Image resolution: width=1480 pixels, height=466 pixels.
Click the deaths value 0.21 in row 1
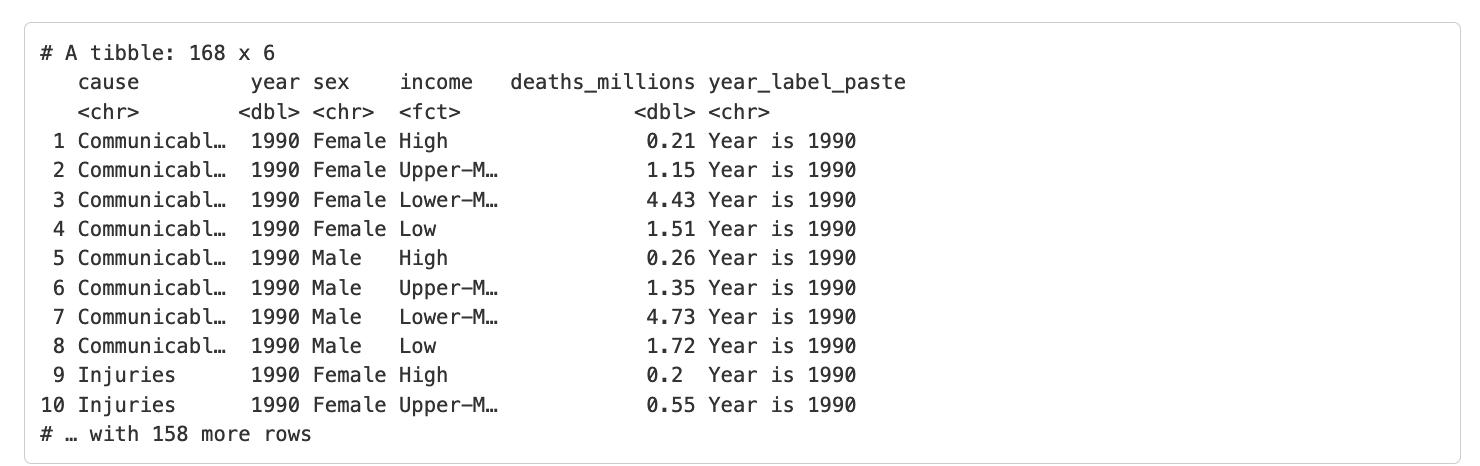(x=670, y=141)
